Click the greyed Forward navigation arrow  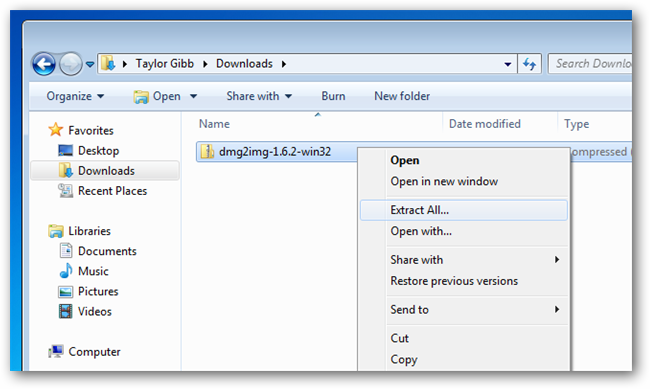tap(70, 64)
